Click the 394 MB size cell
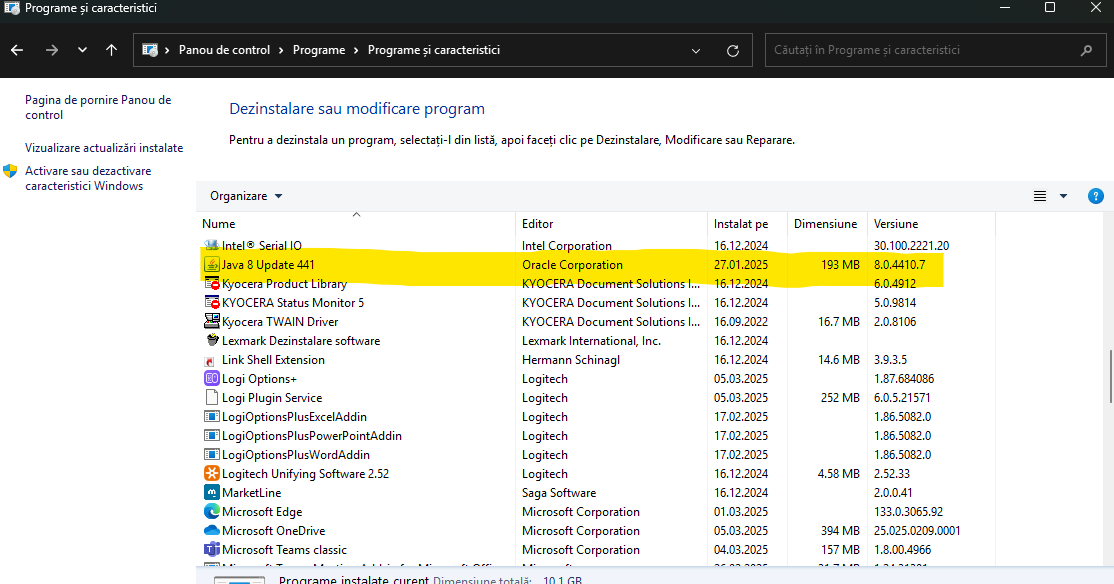Viewport: 1114px width, 584px height. pos(840,531)
